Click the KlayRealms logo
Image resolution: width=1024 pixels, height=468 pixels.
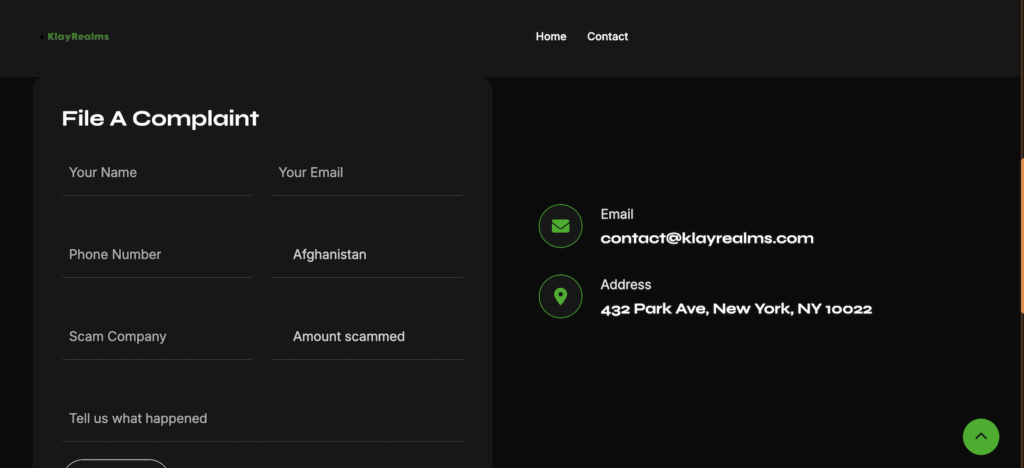pos(77,37)
